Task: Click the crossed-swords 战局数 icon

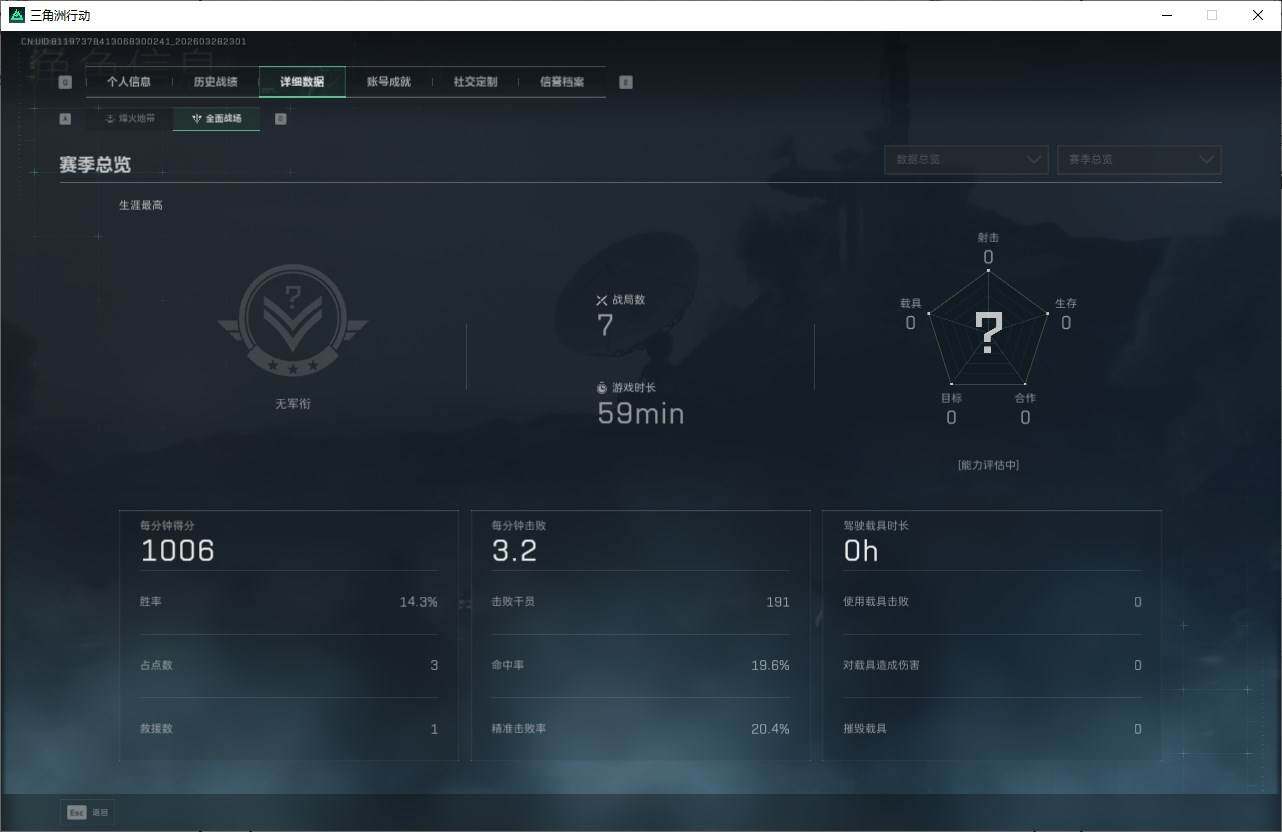Action: (602, 300)
